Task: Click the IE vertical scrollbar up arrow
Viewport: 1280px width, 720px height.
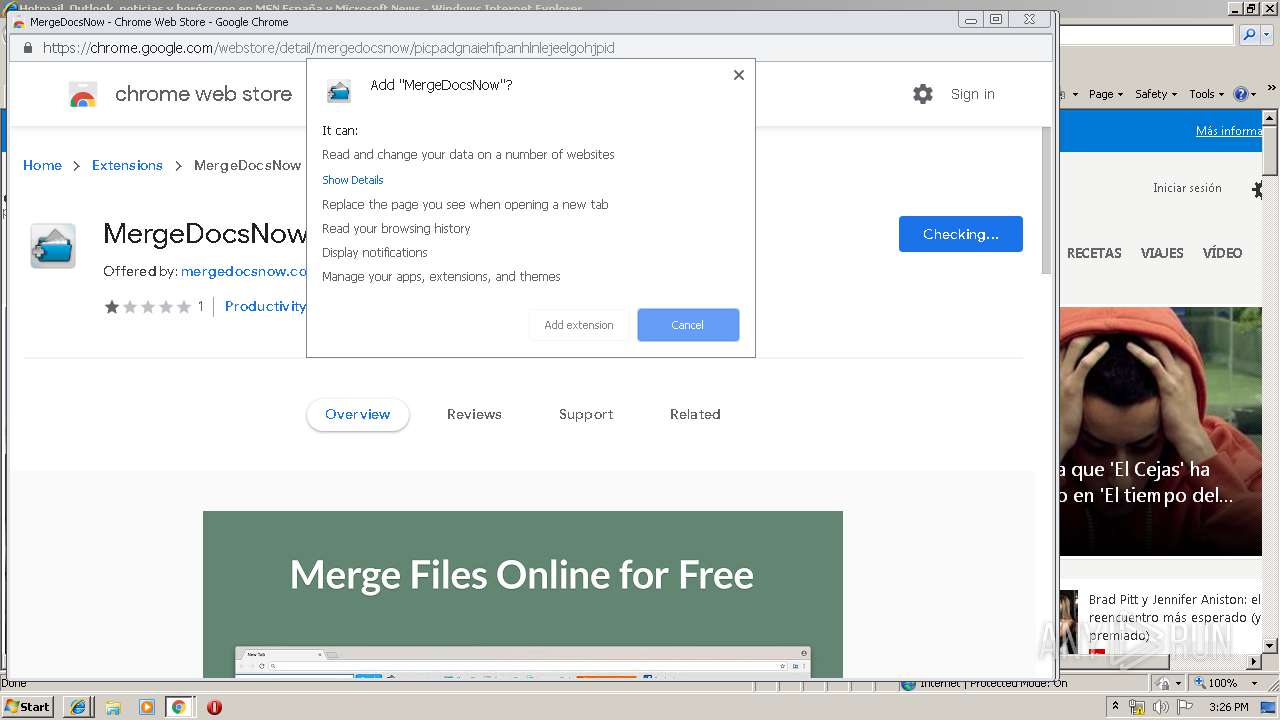Action: pyautogui.click(x=1271, y=118)
